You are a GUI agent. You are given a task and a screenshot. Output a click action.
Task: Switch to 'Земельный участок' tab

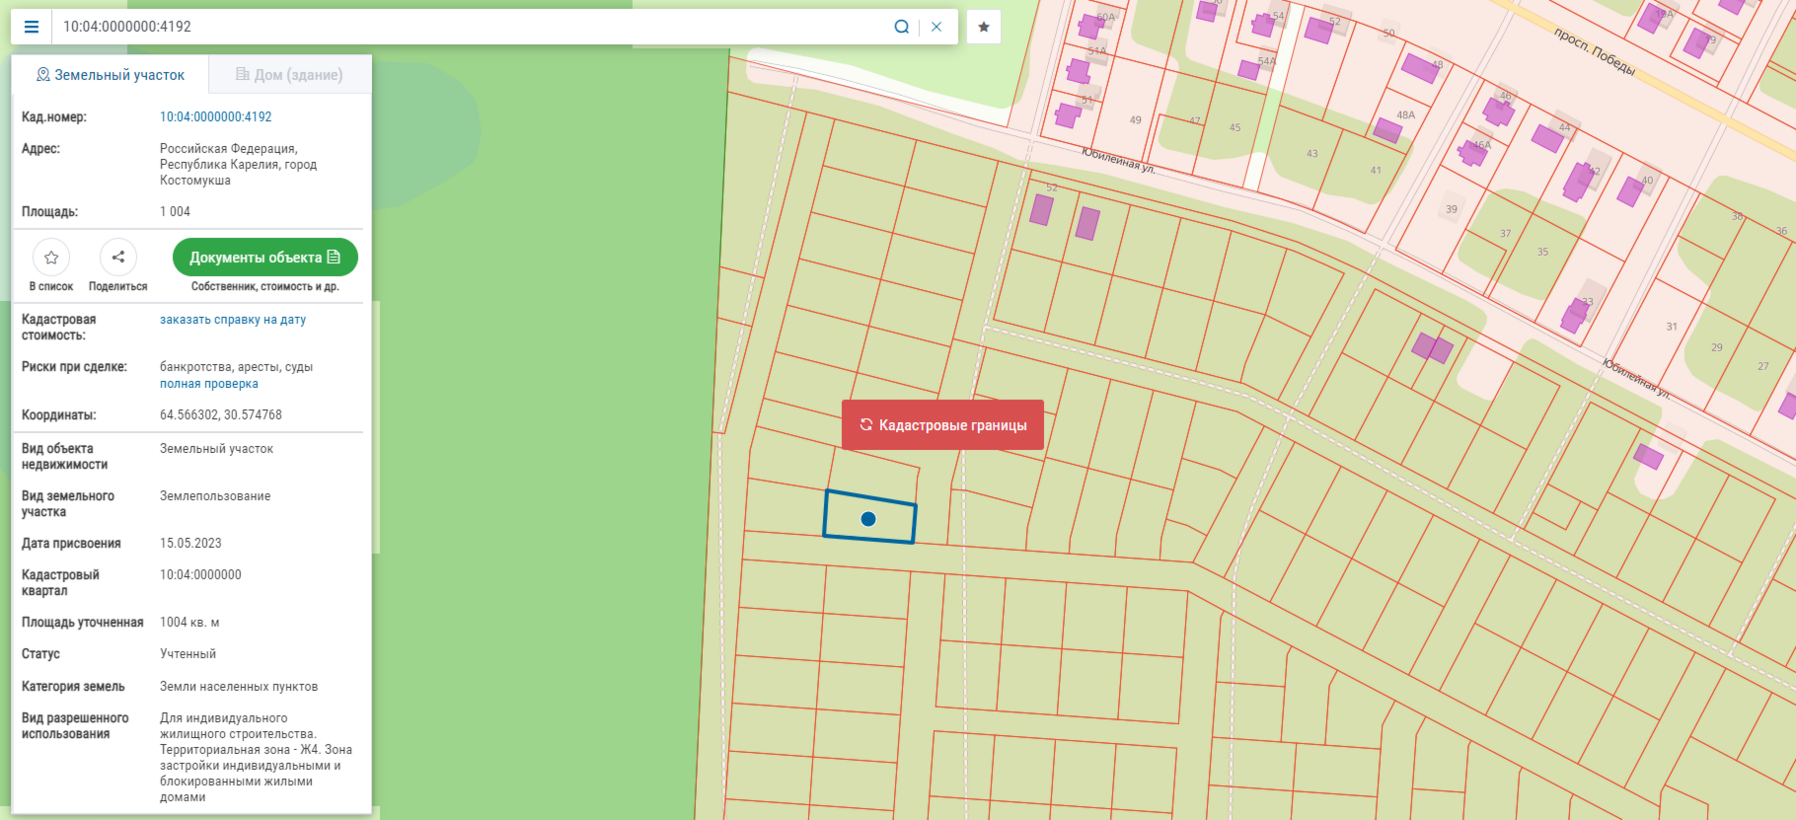coord(110,75)
